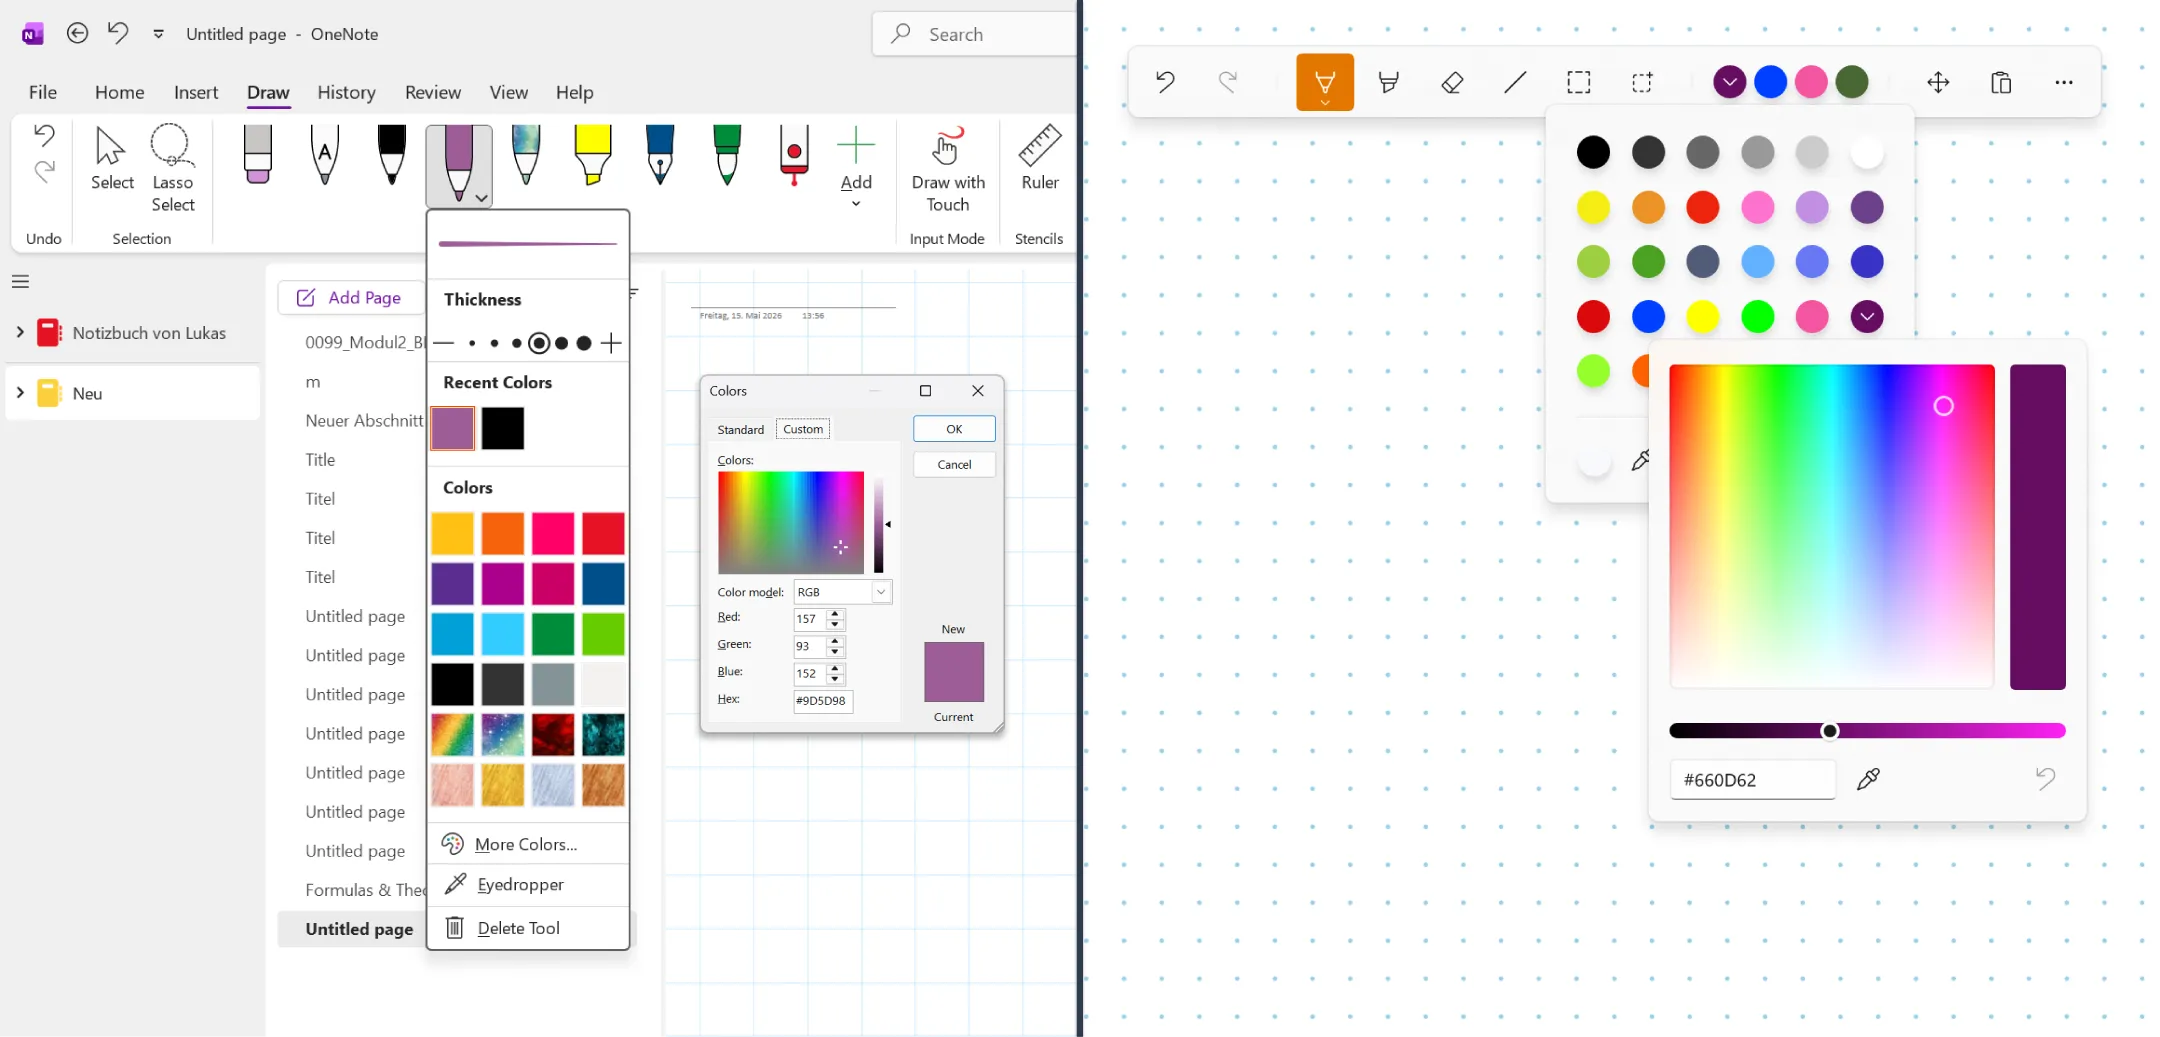The image size is (2160, 1037).
Task: Expand purple pen options dropdown arrow
Action: pos(482,198)
